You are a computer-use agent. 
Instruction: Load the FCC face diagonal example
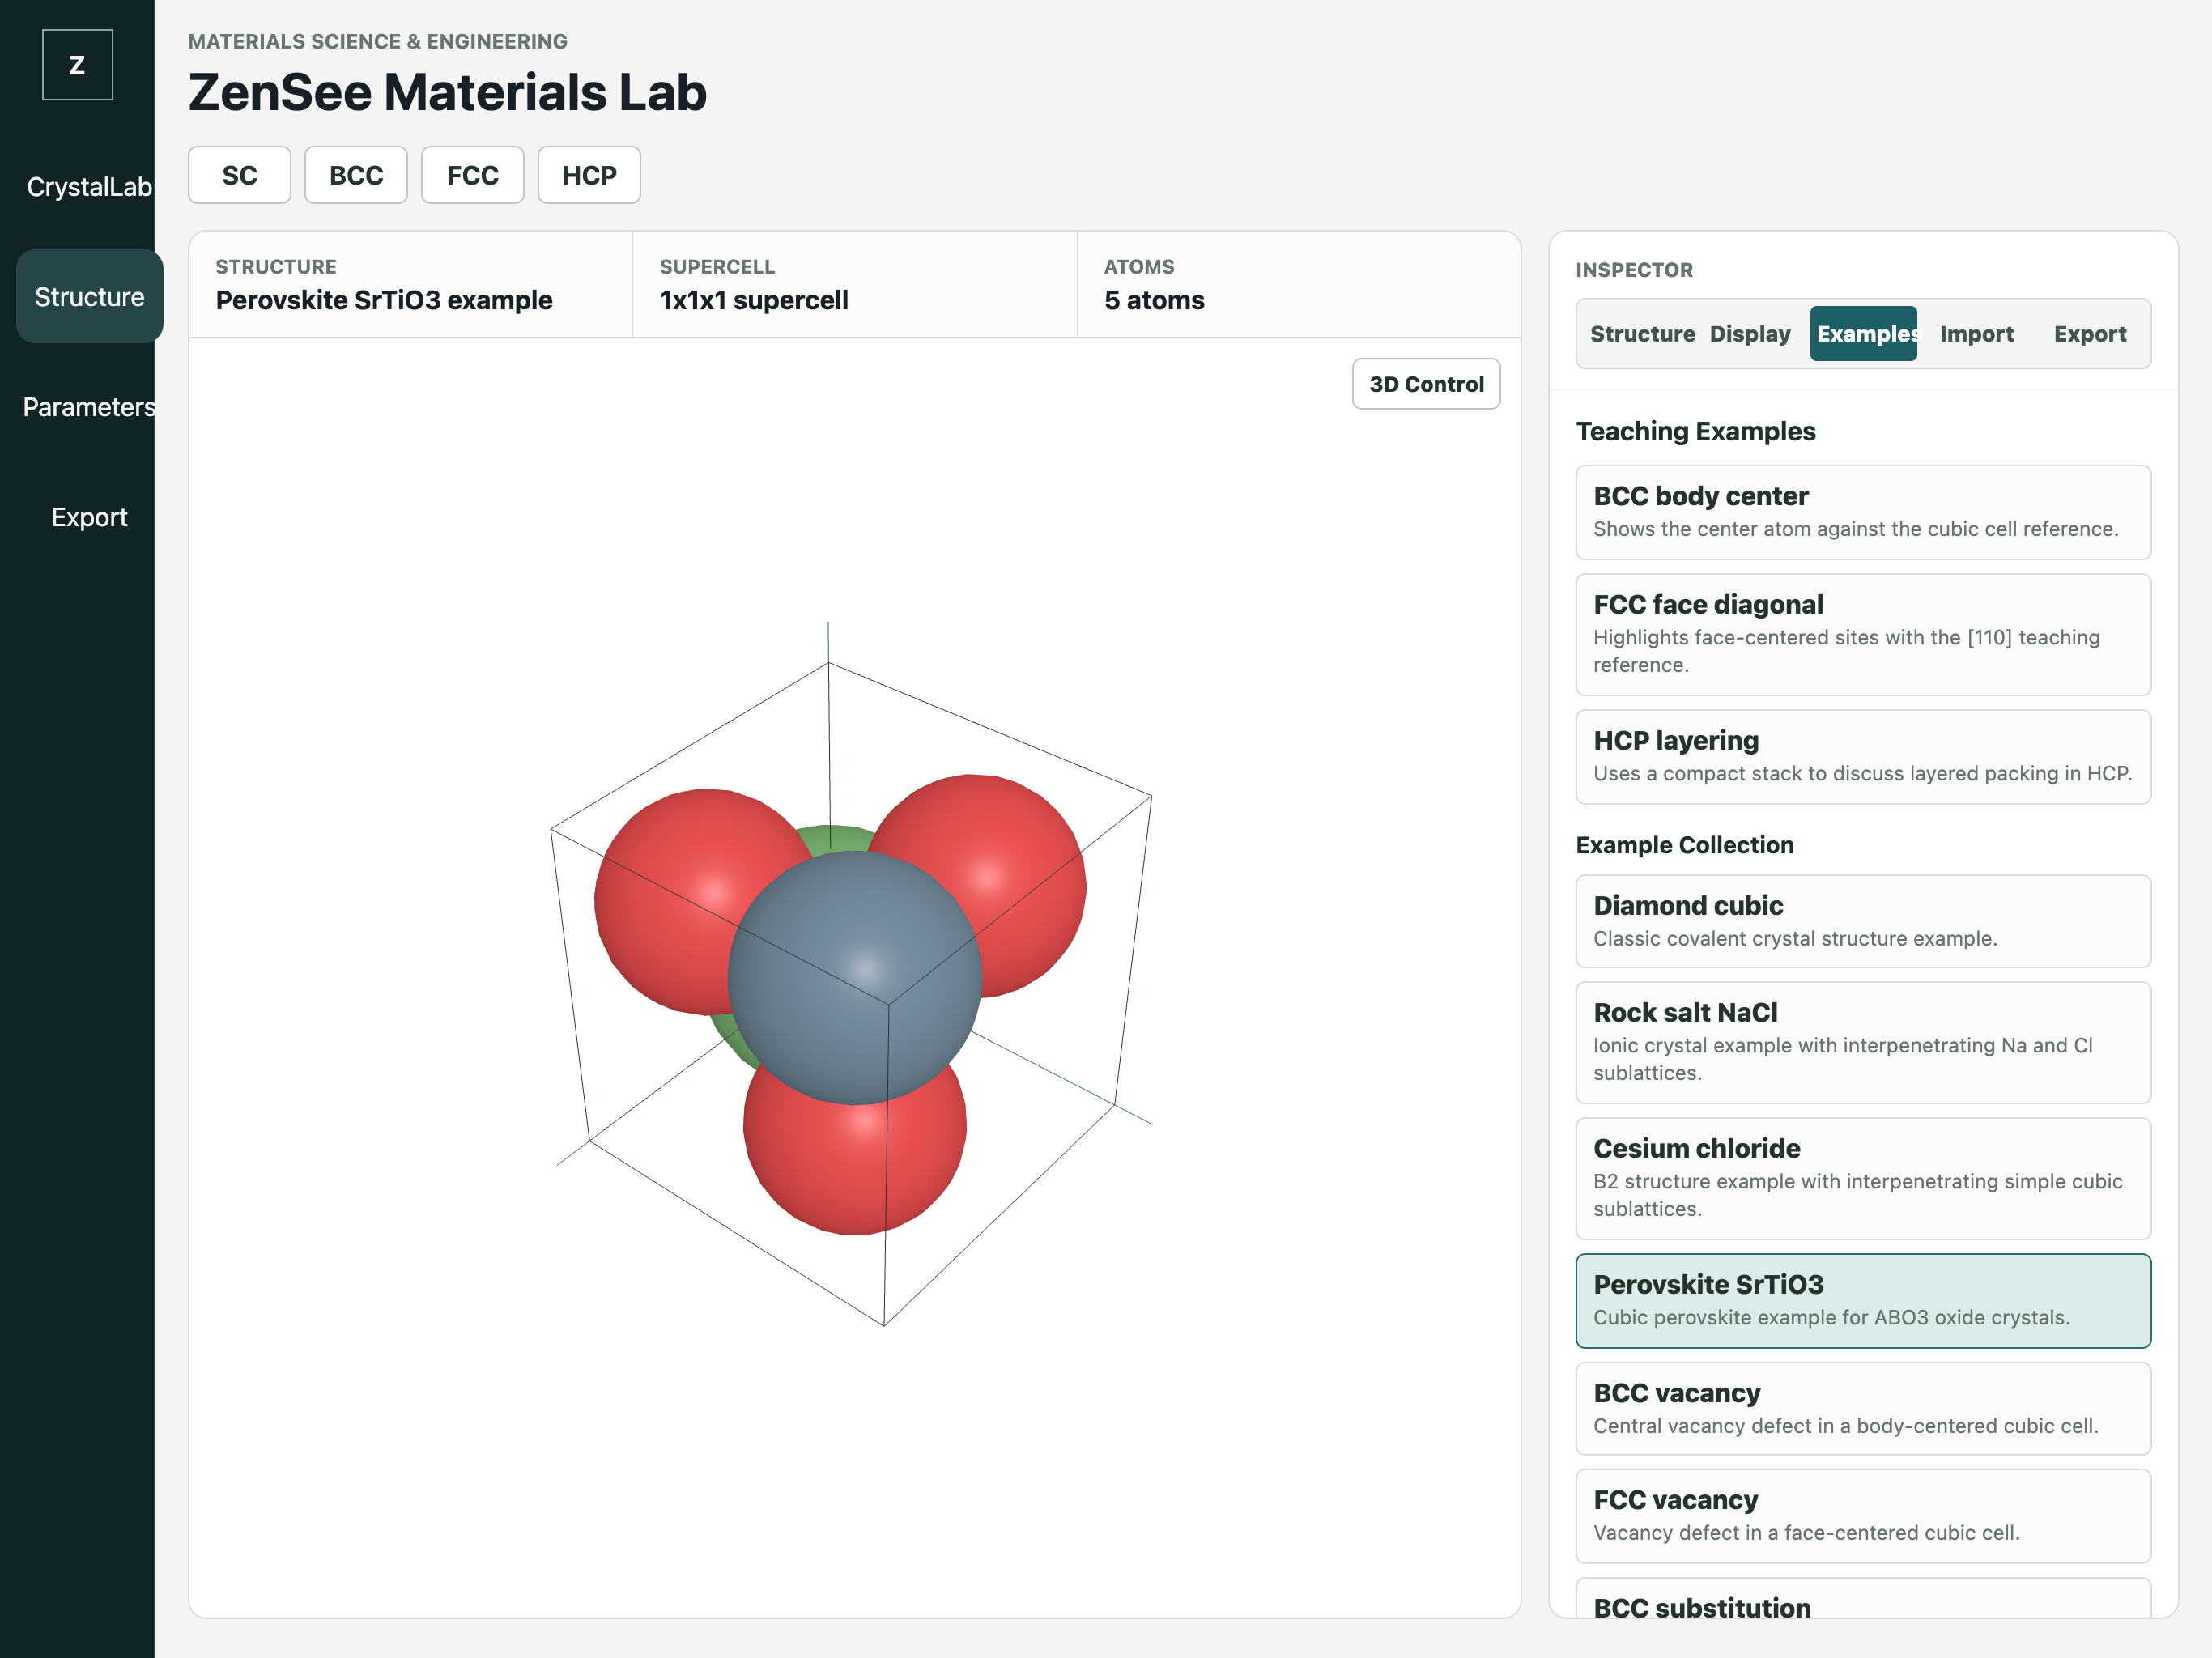(1863, 634)
